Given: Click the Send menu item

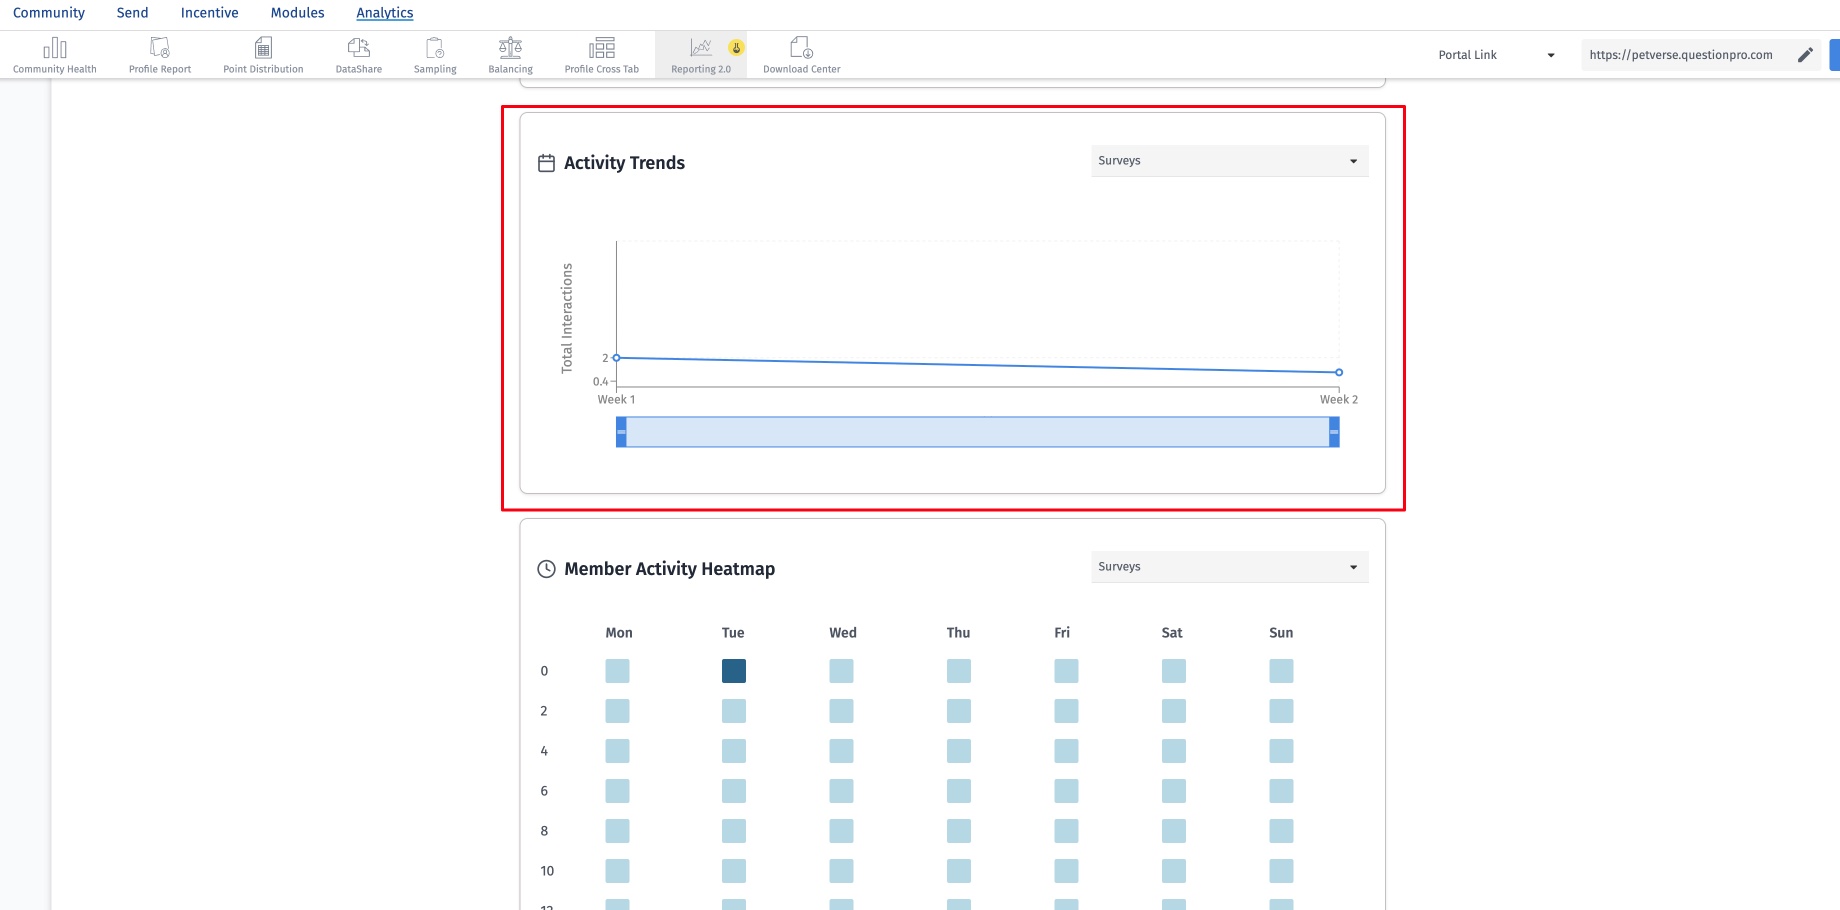Looking at the screenshot, I should coord(132,13).
